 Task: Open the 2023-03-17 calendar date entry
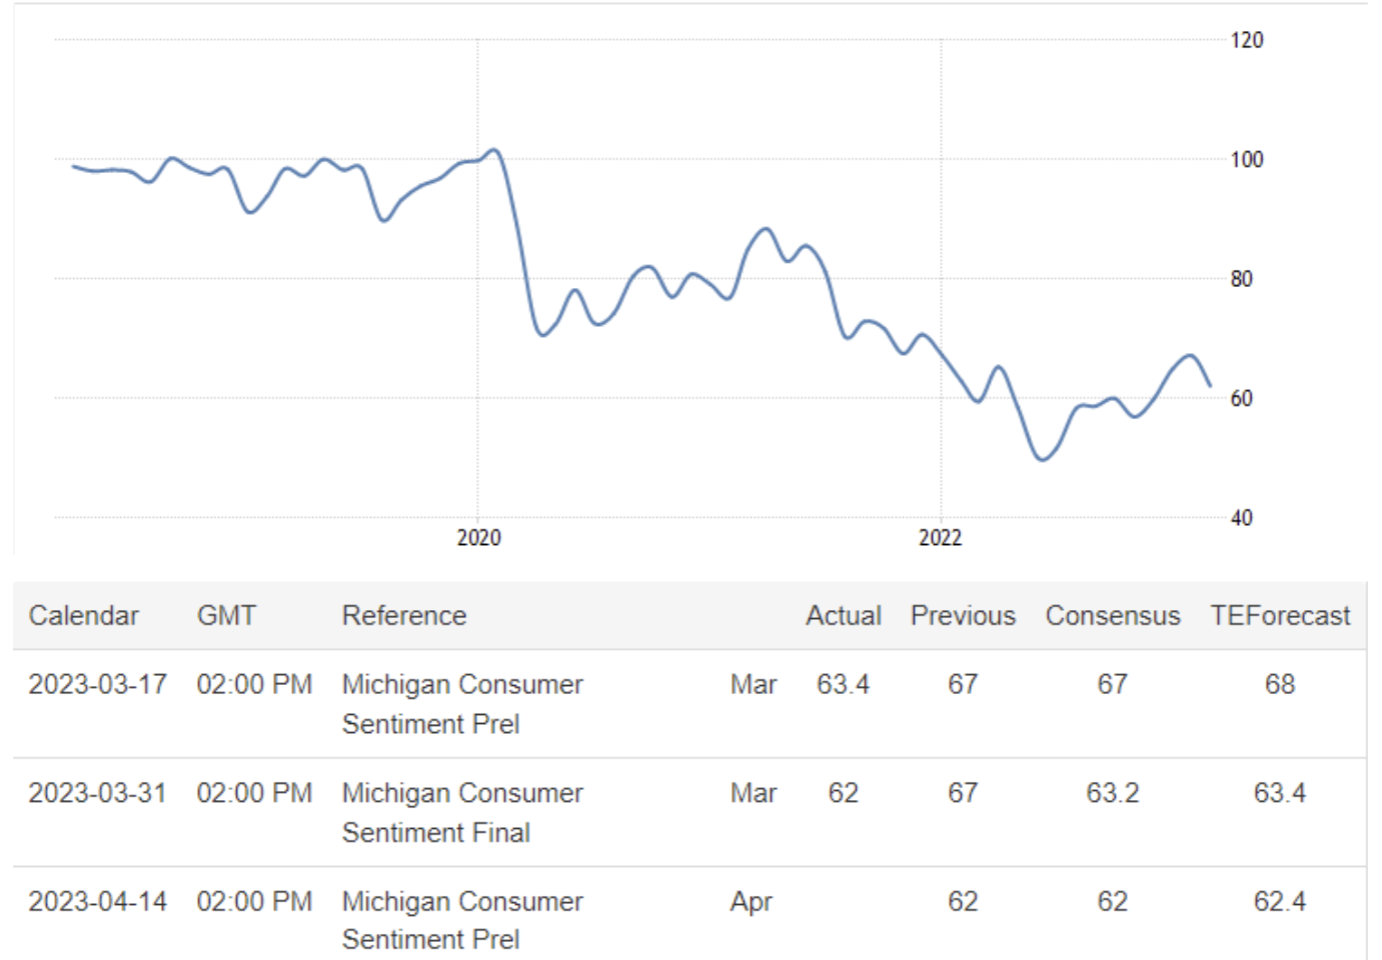click(x=97, y=684)
